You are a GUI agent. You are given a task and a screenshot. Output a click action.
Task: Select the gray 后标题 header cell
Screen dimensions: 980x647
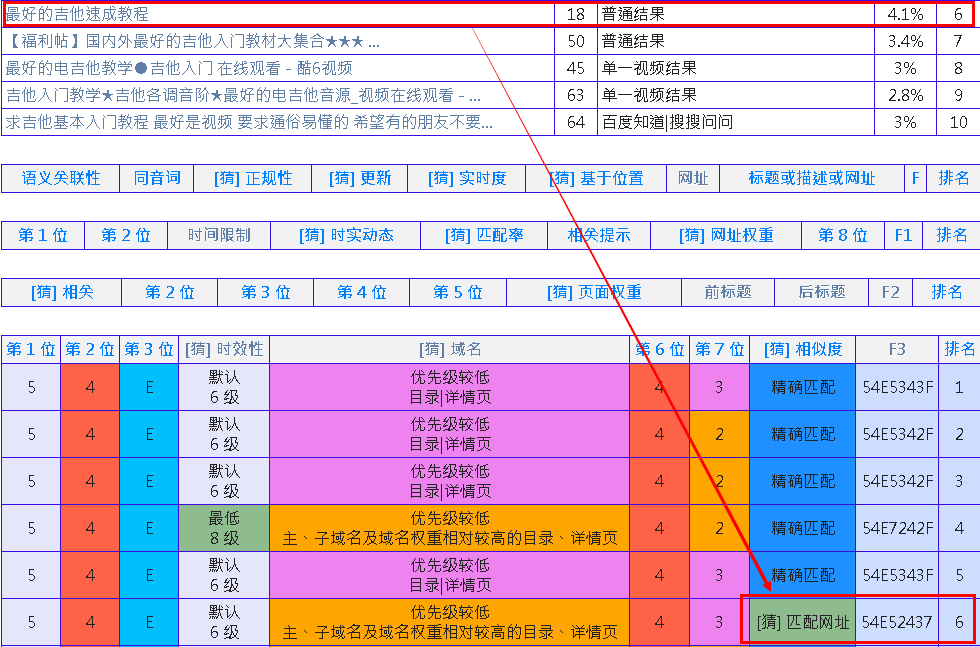click(x=822, y=292)
